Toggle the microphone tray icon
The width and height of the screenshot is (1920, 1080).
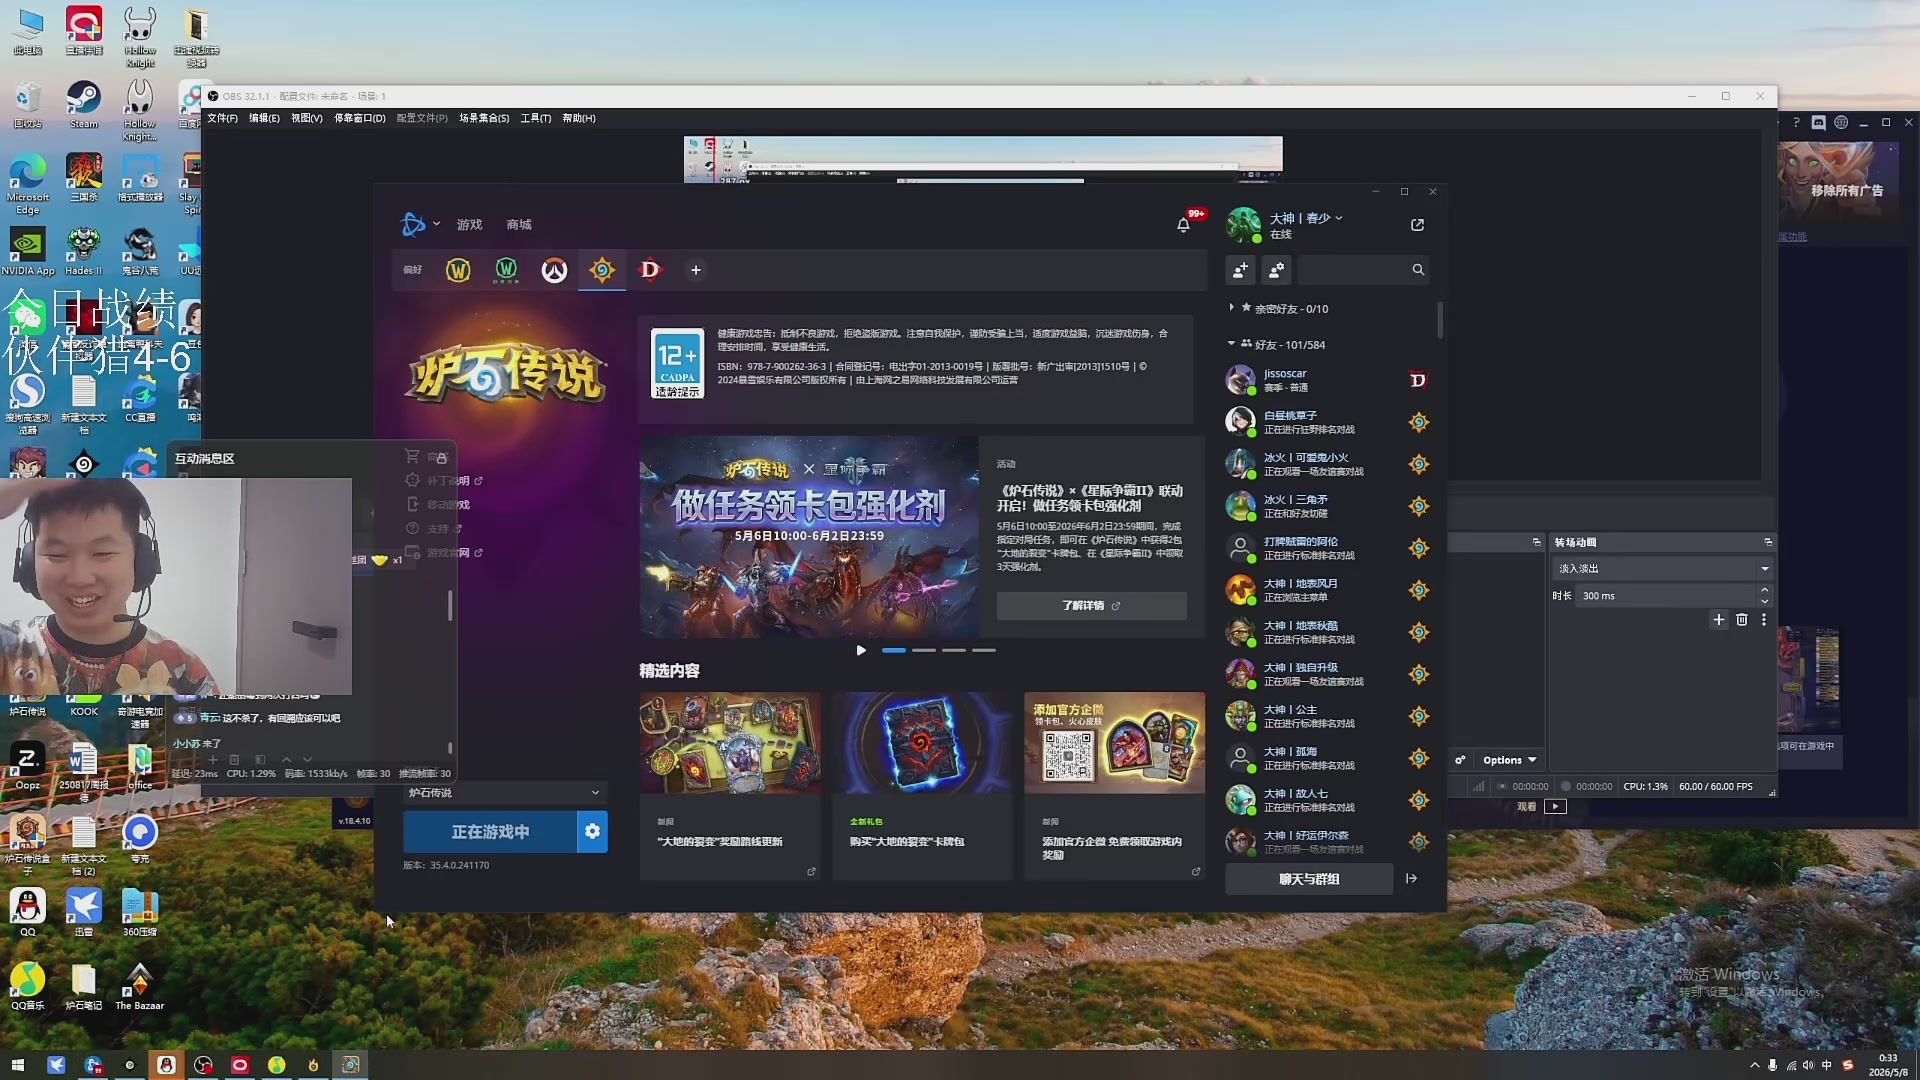click(1773, 1065)
